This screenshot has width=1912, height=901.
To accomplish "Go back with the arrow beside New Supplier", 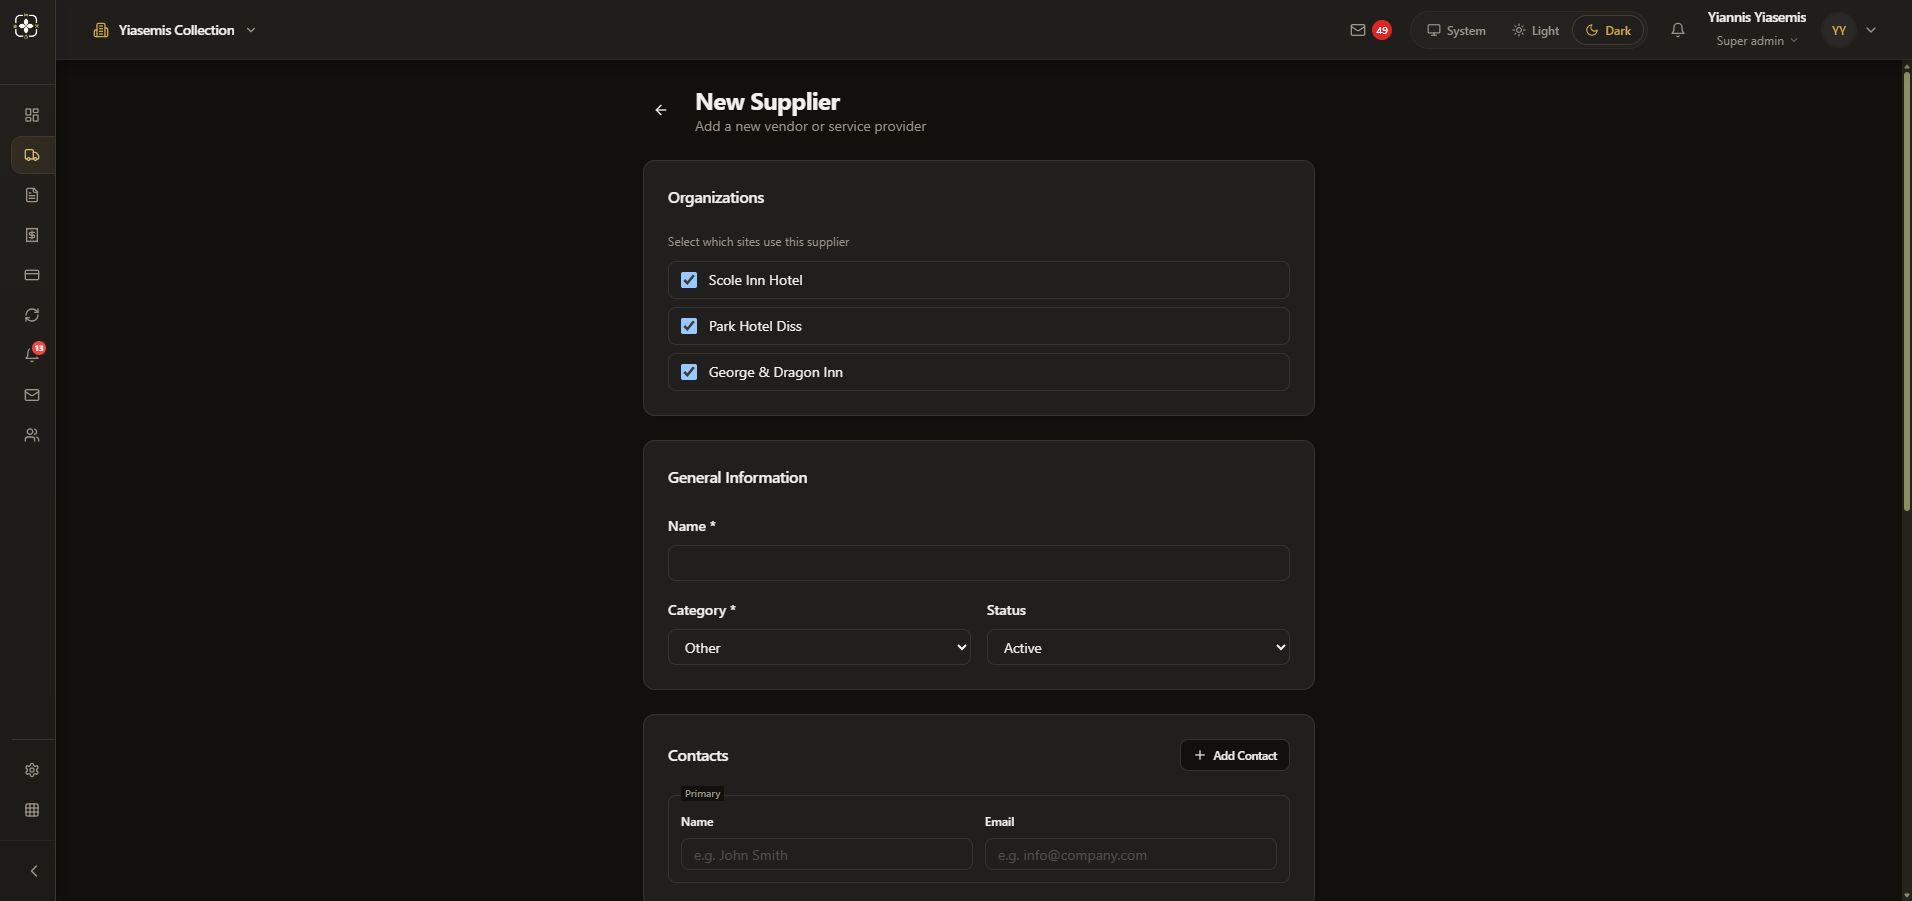I will [661, 110].
